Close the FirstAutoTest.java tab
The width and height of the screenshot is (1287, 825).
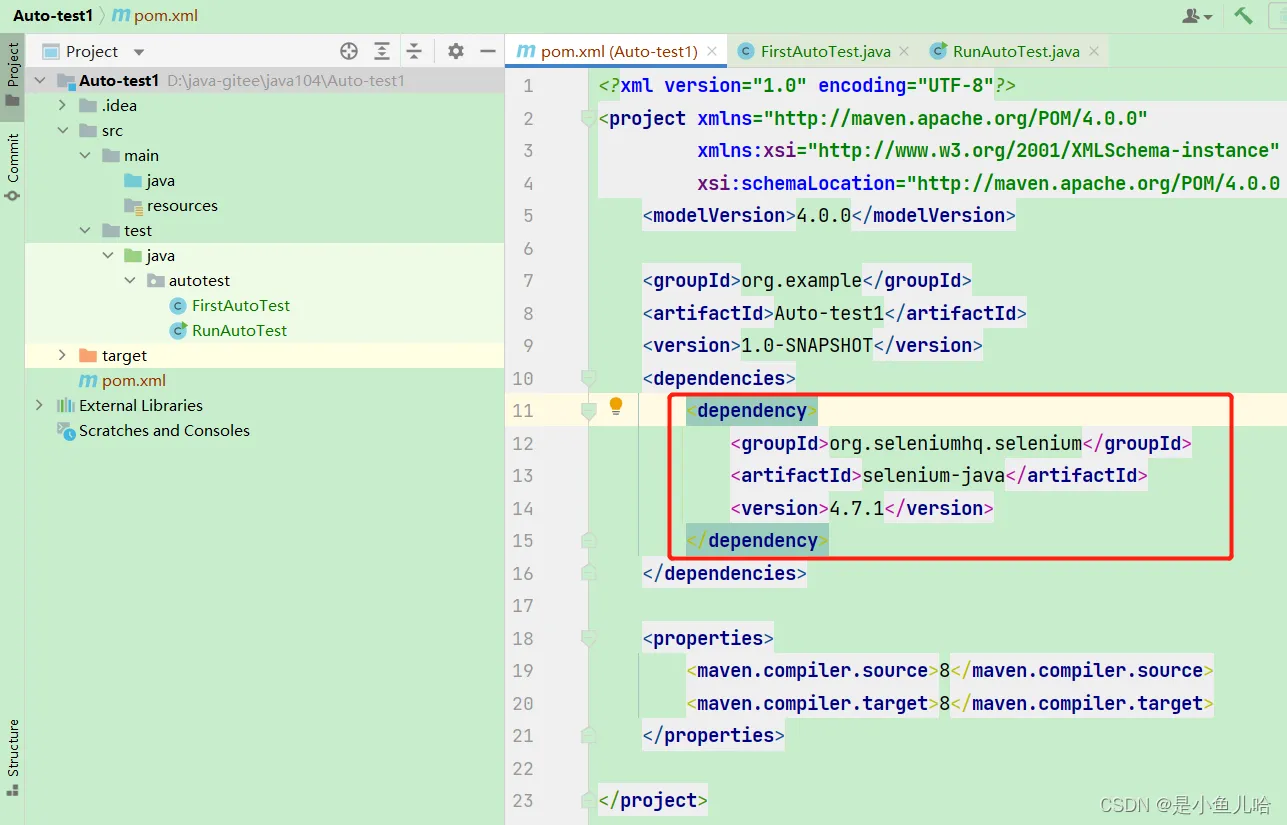(x=902, y=51)
